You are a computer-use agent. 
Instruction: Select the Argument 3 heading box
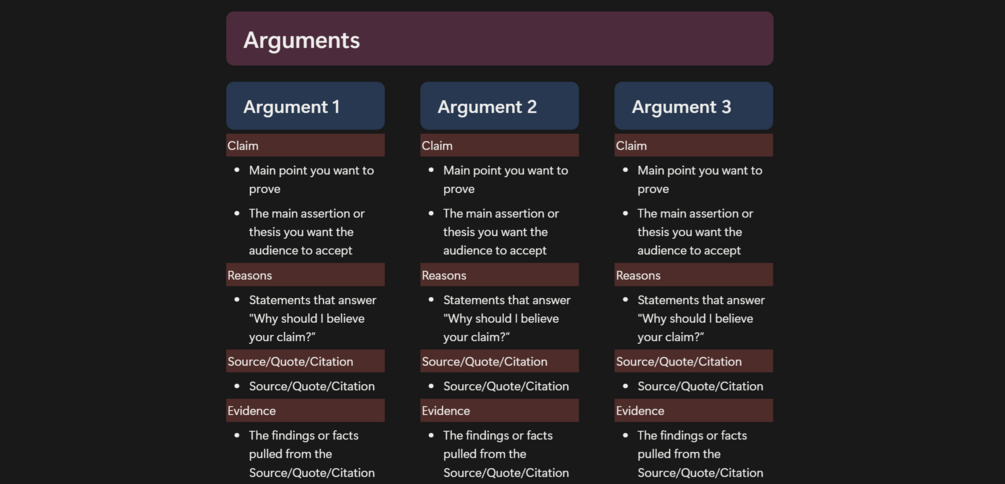[x=694, y=106]
